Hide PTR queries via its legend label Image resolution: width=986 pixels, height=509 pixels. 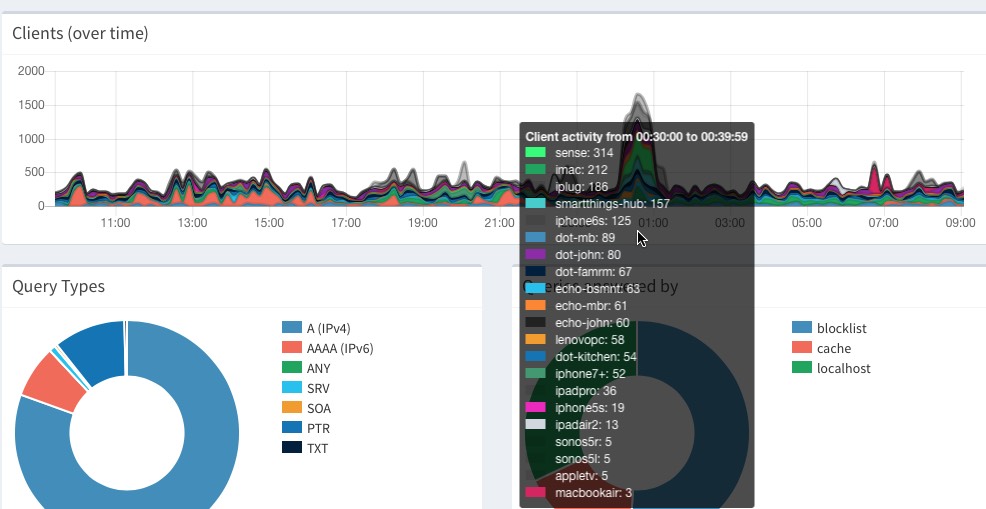(x=318, y=428)
